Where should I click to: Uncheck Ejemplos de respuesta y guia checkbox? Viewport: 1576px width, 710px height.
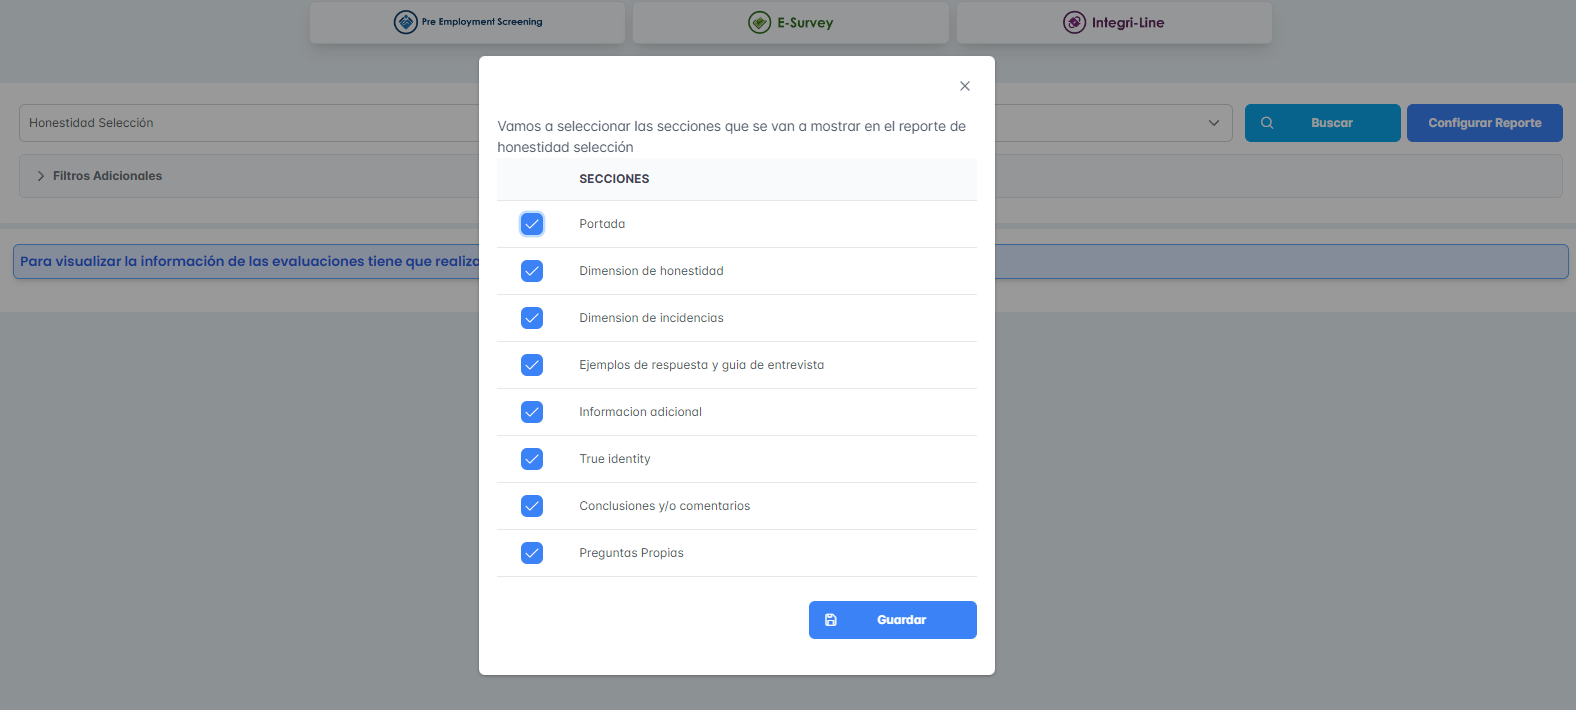(532, 365)
